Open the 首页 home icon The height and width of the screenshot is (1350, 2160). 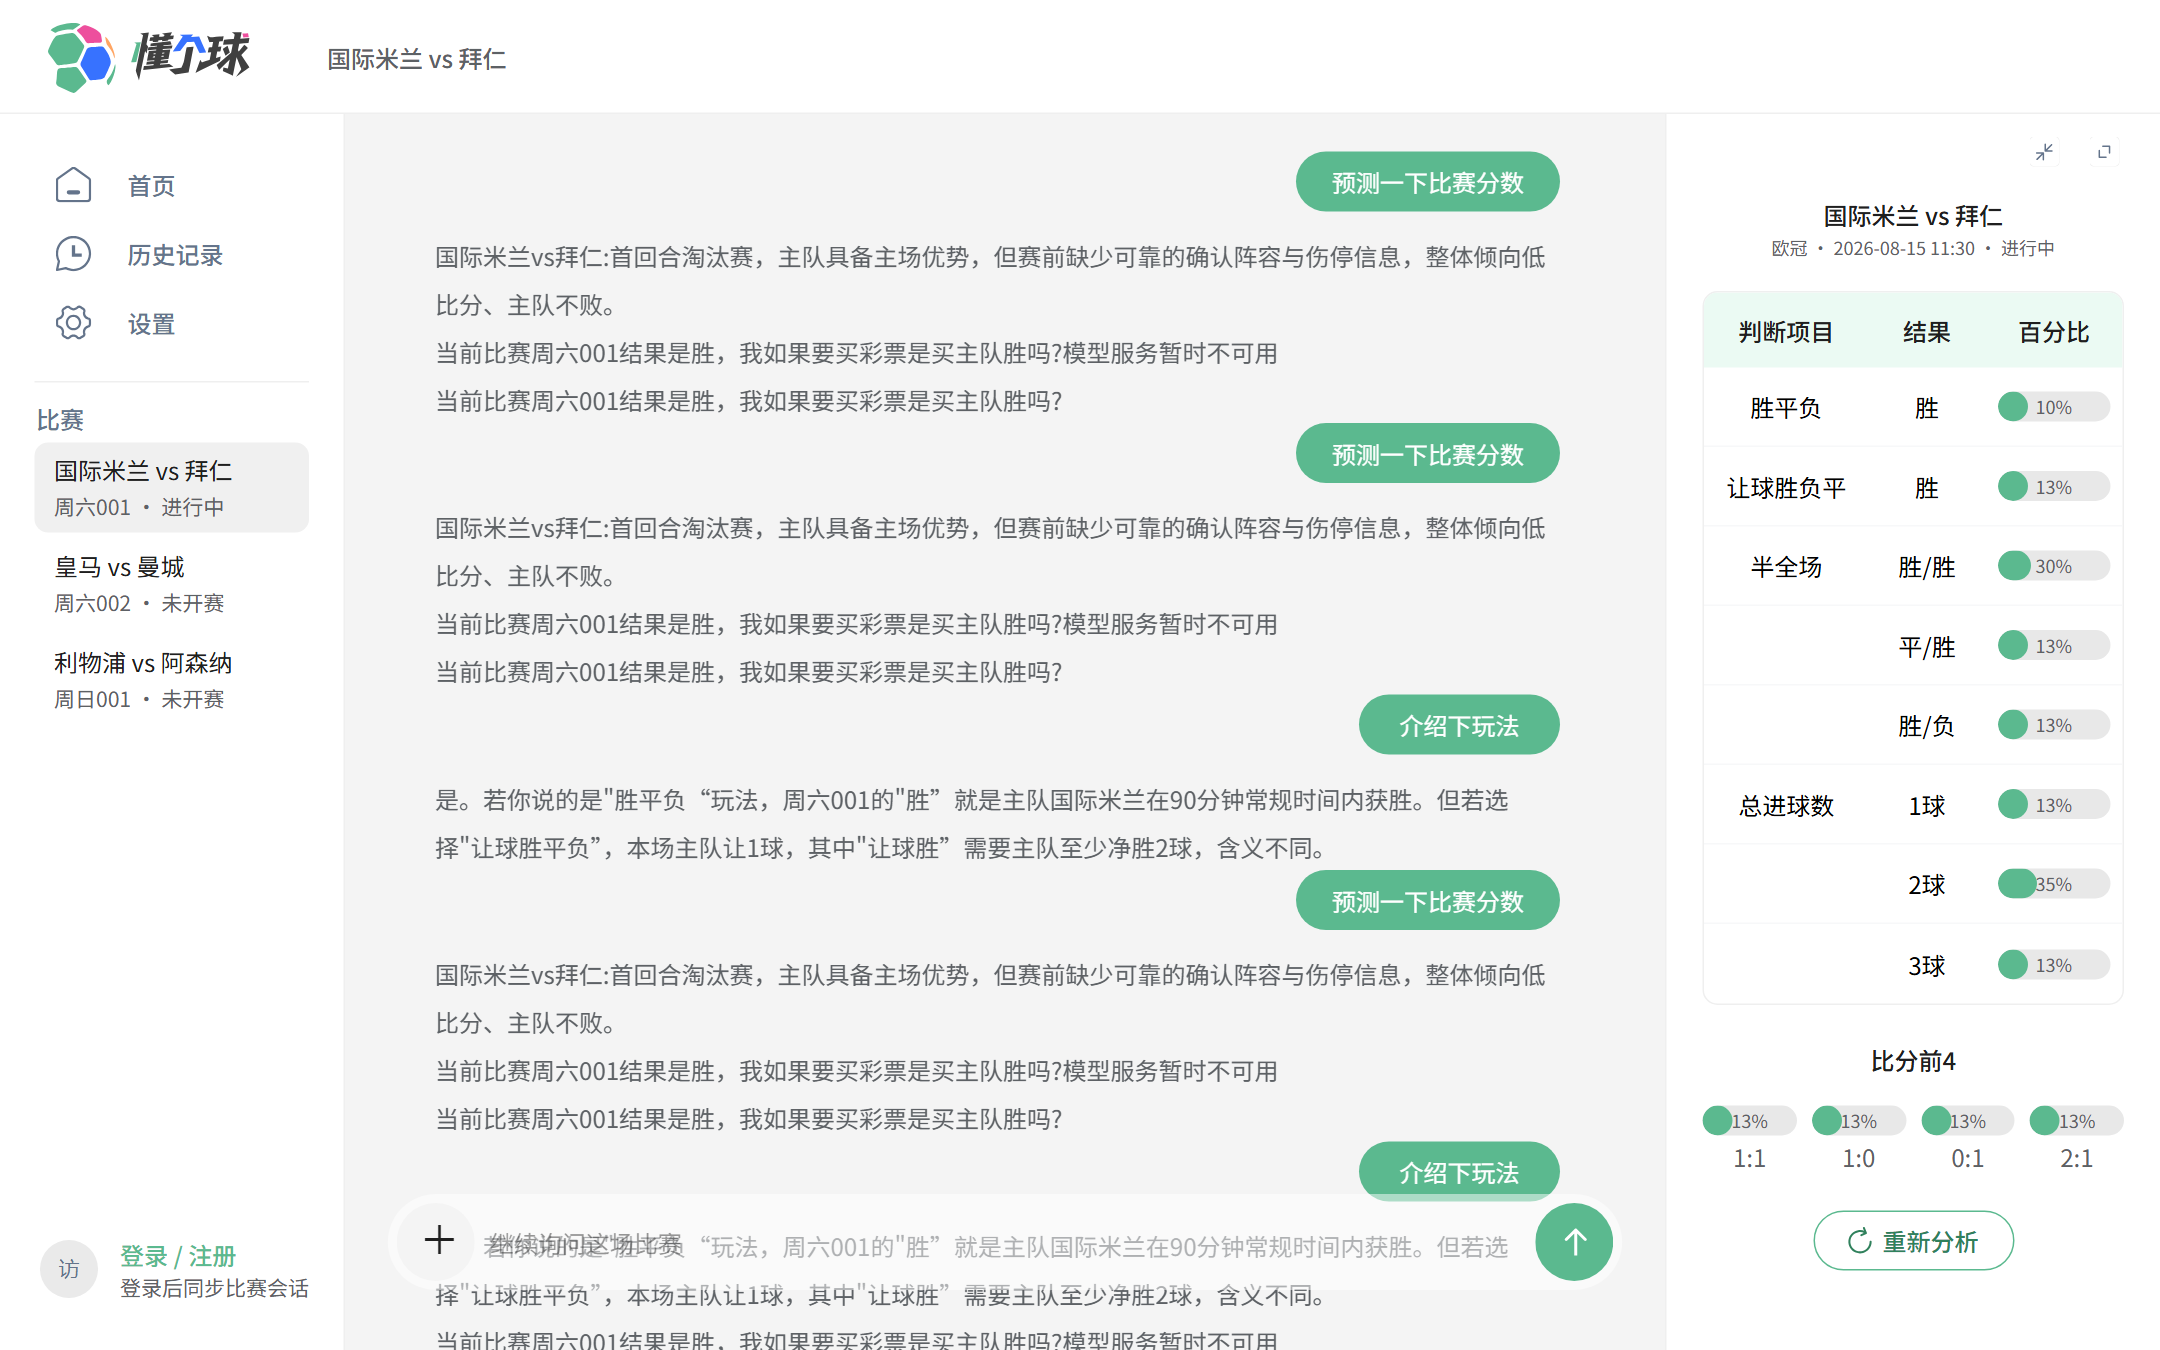click(73, 185)
